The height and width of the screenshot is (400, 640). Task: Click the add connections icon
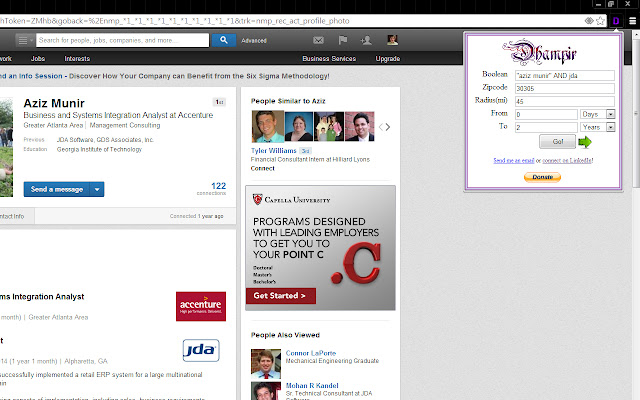click(x=367, y=40)
